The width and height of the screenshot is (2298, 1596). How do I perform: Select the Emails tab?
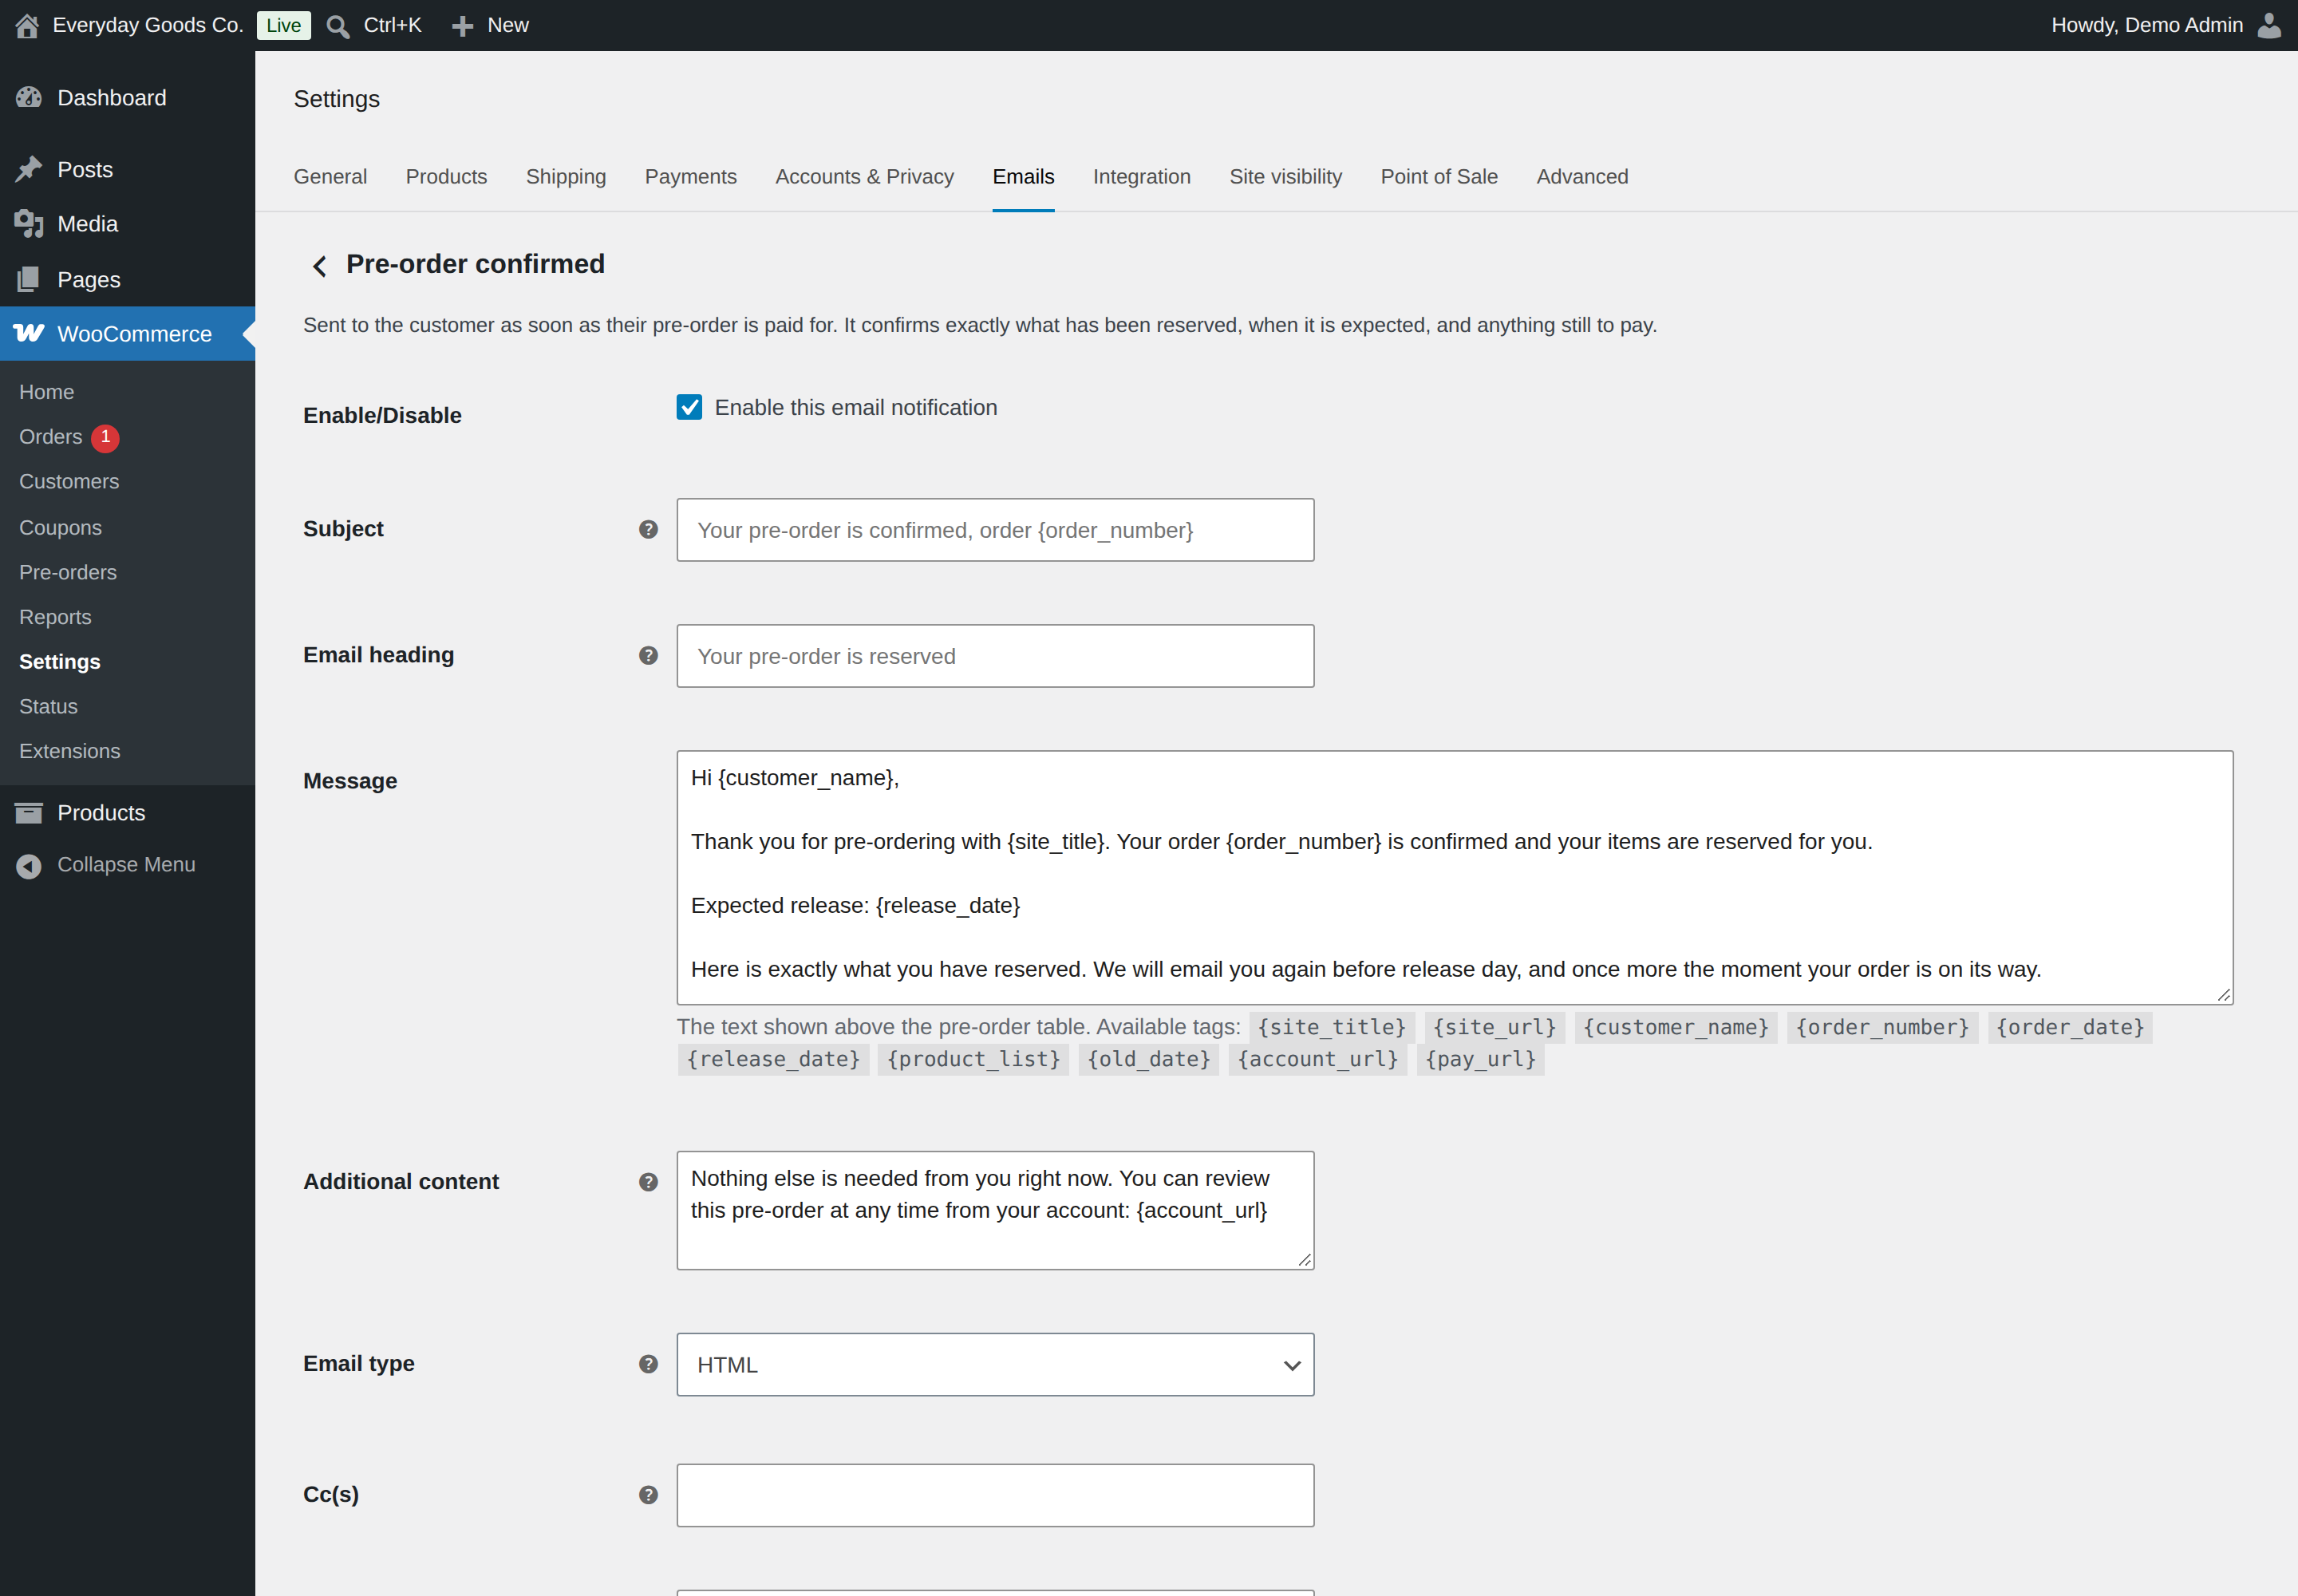click(1023, 177)
